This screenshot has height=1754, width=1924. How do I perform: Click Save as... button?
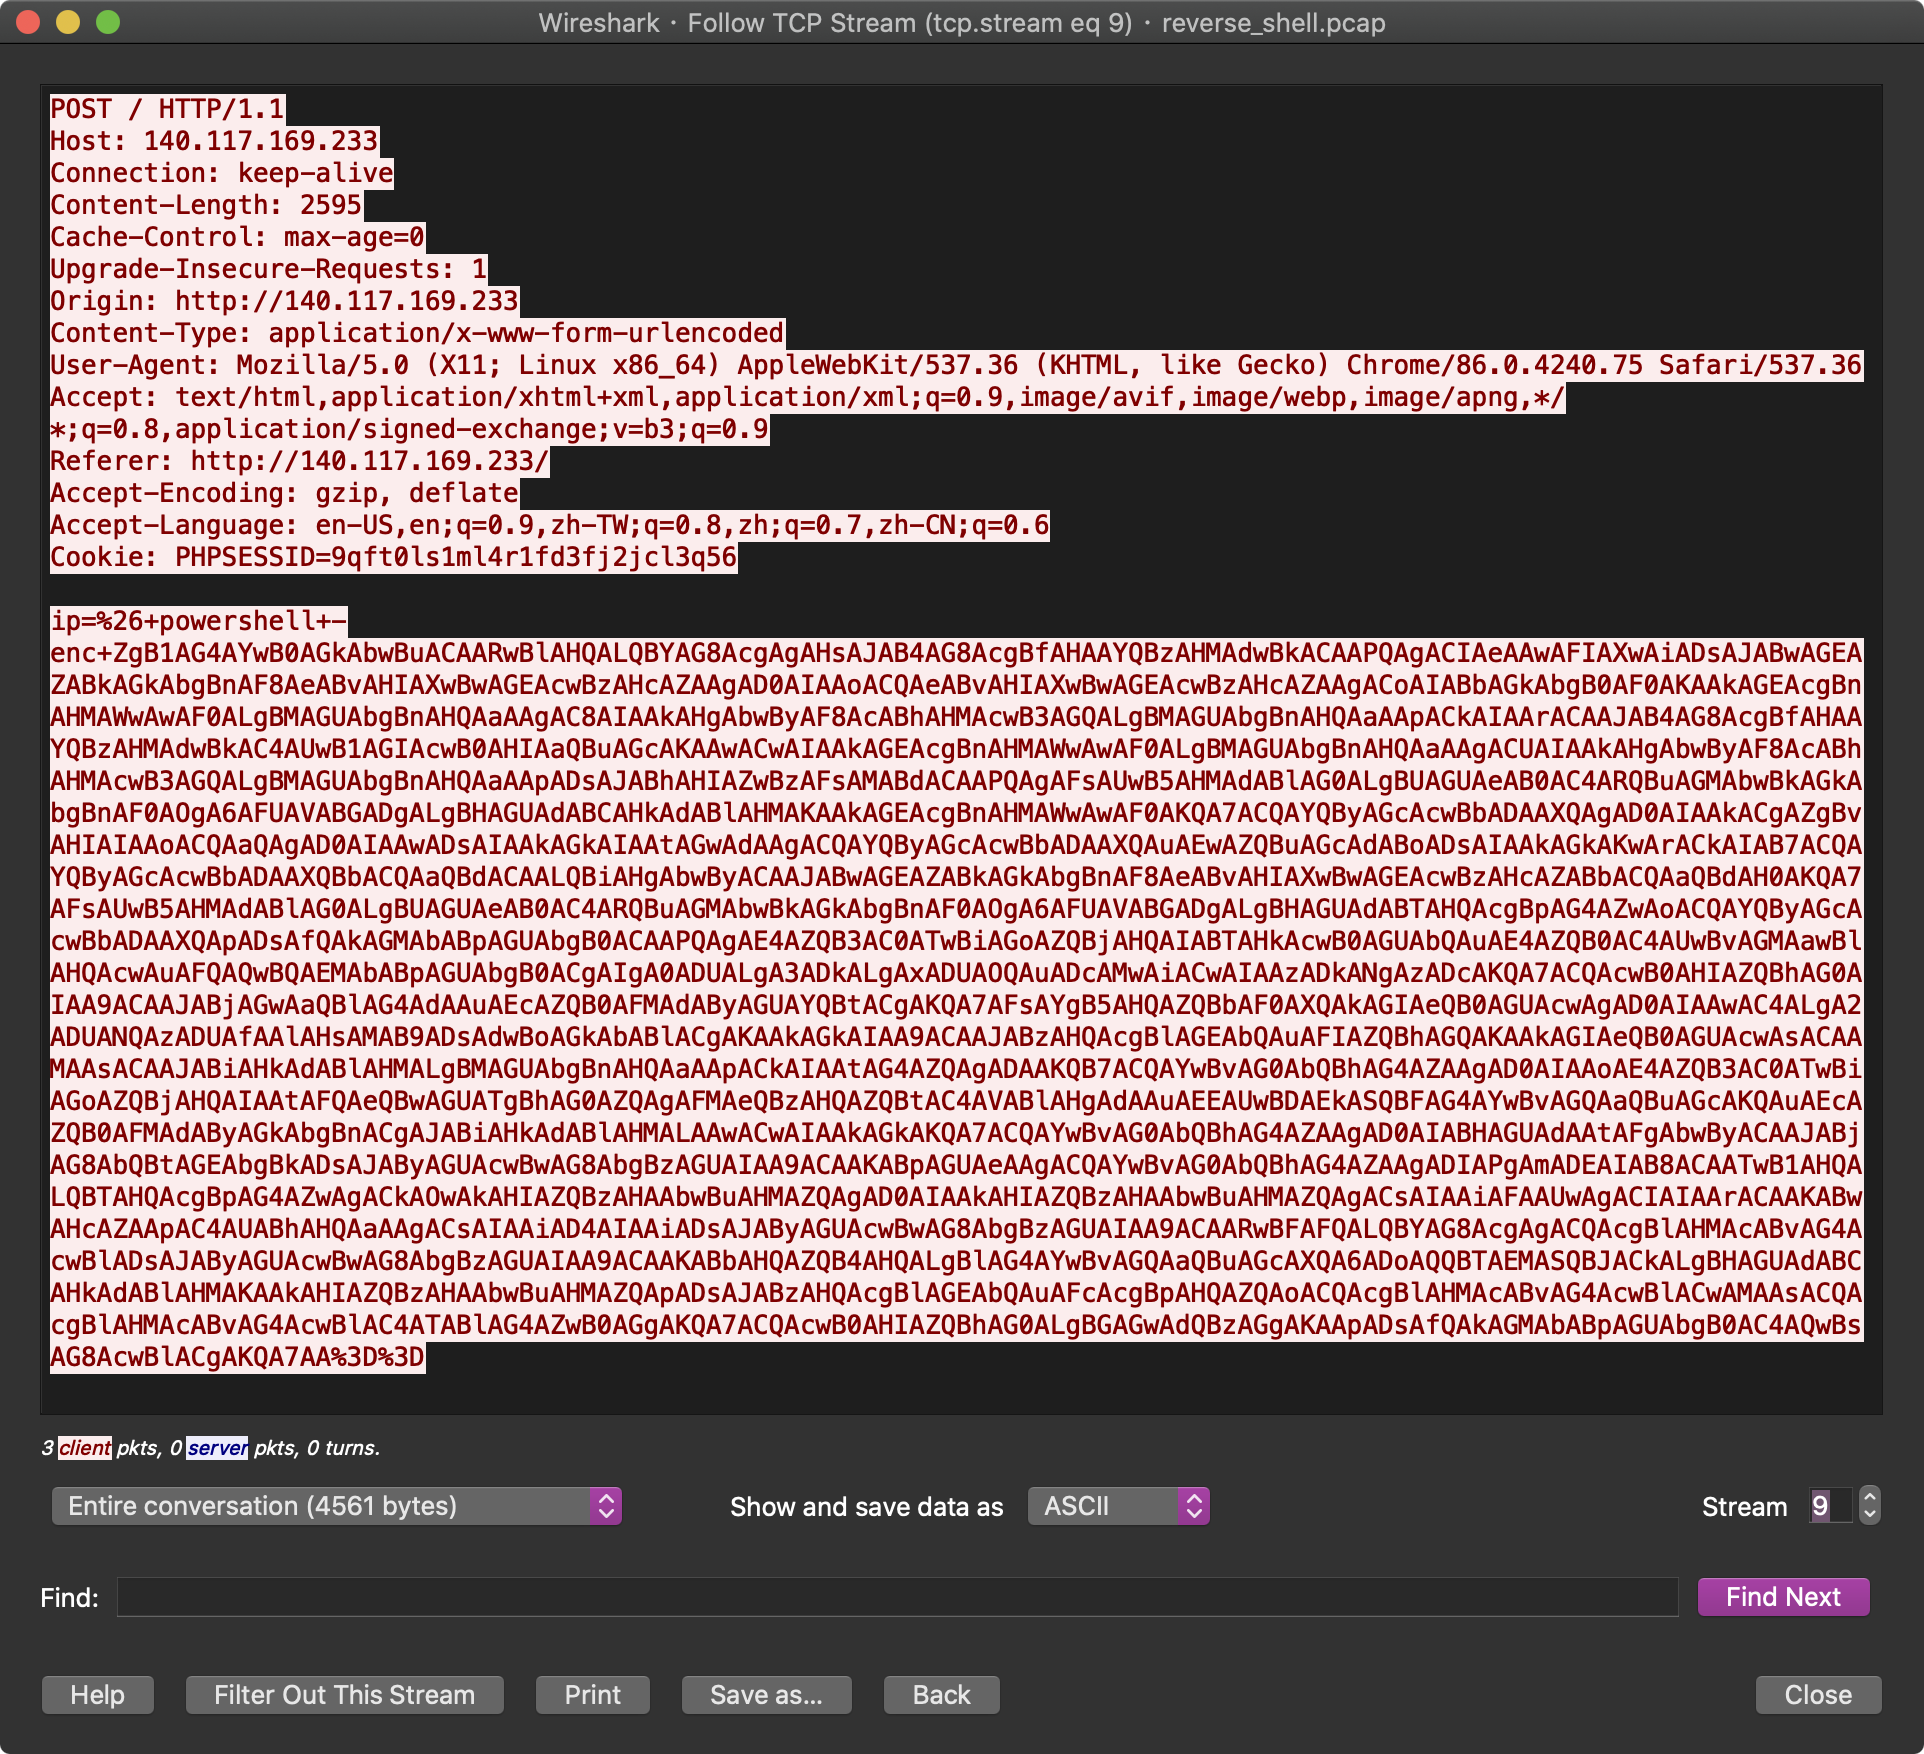(766, 1695)
